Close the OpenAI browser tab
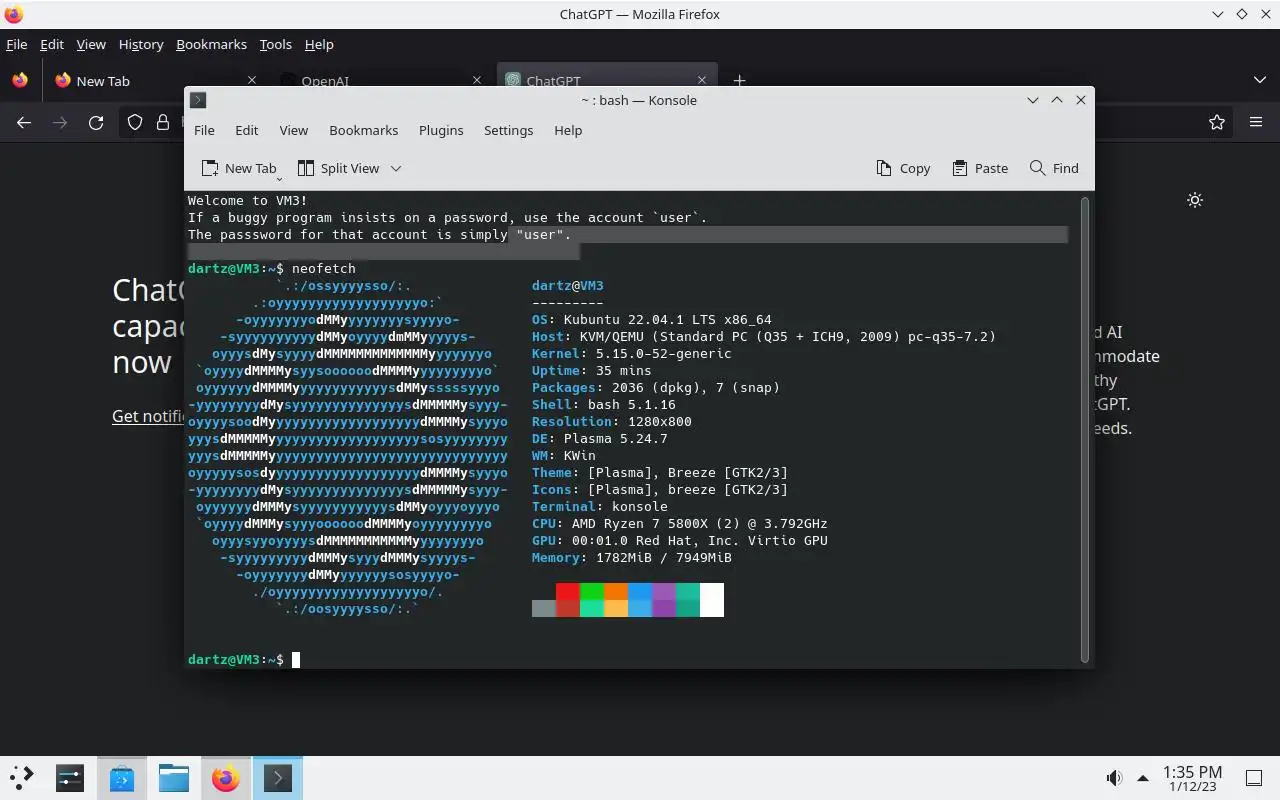 pos(476,80)
